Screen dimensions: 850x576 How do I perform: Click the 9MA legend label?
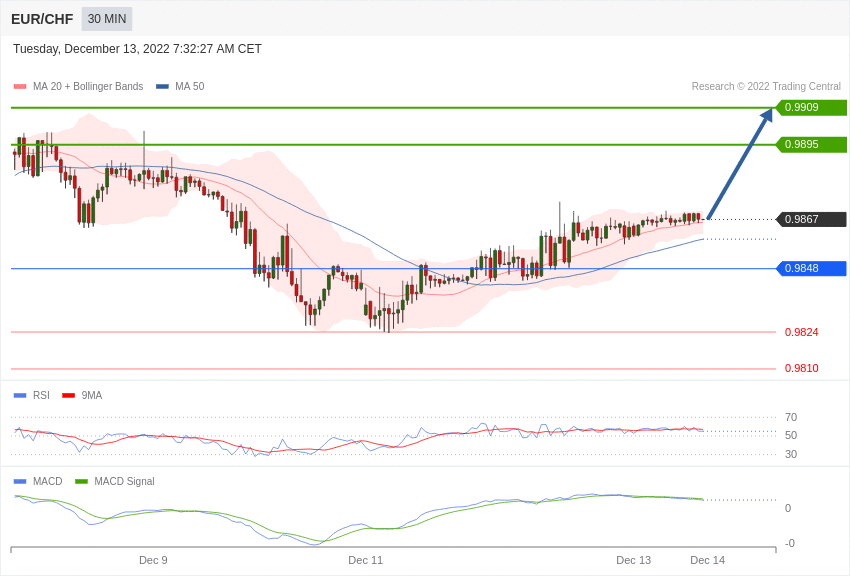92,396
